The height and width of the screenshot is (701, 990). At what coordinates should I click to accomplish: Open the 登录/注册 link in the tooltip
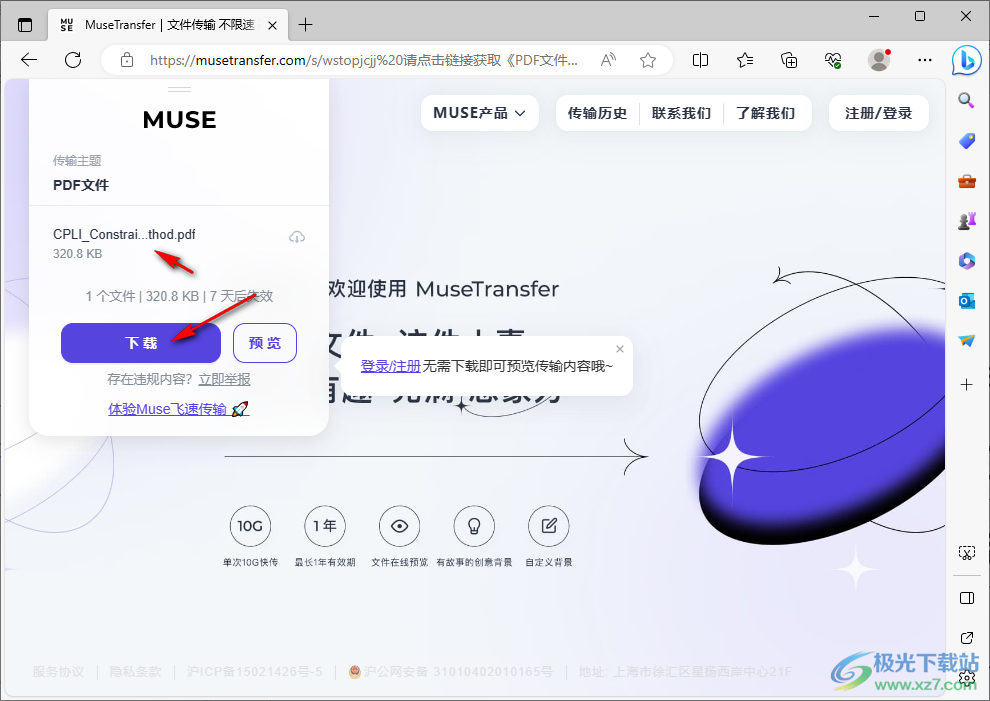click(390, 366)
